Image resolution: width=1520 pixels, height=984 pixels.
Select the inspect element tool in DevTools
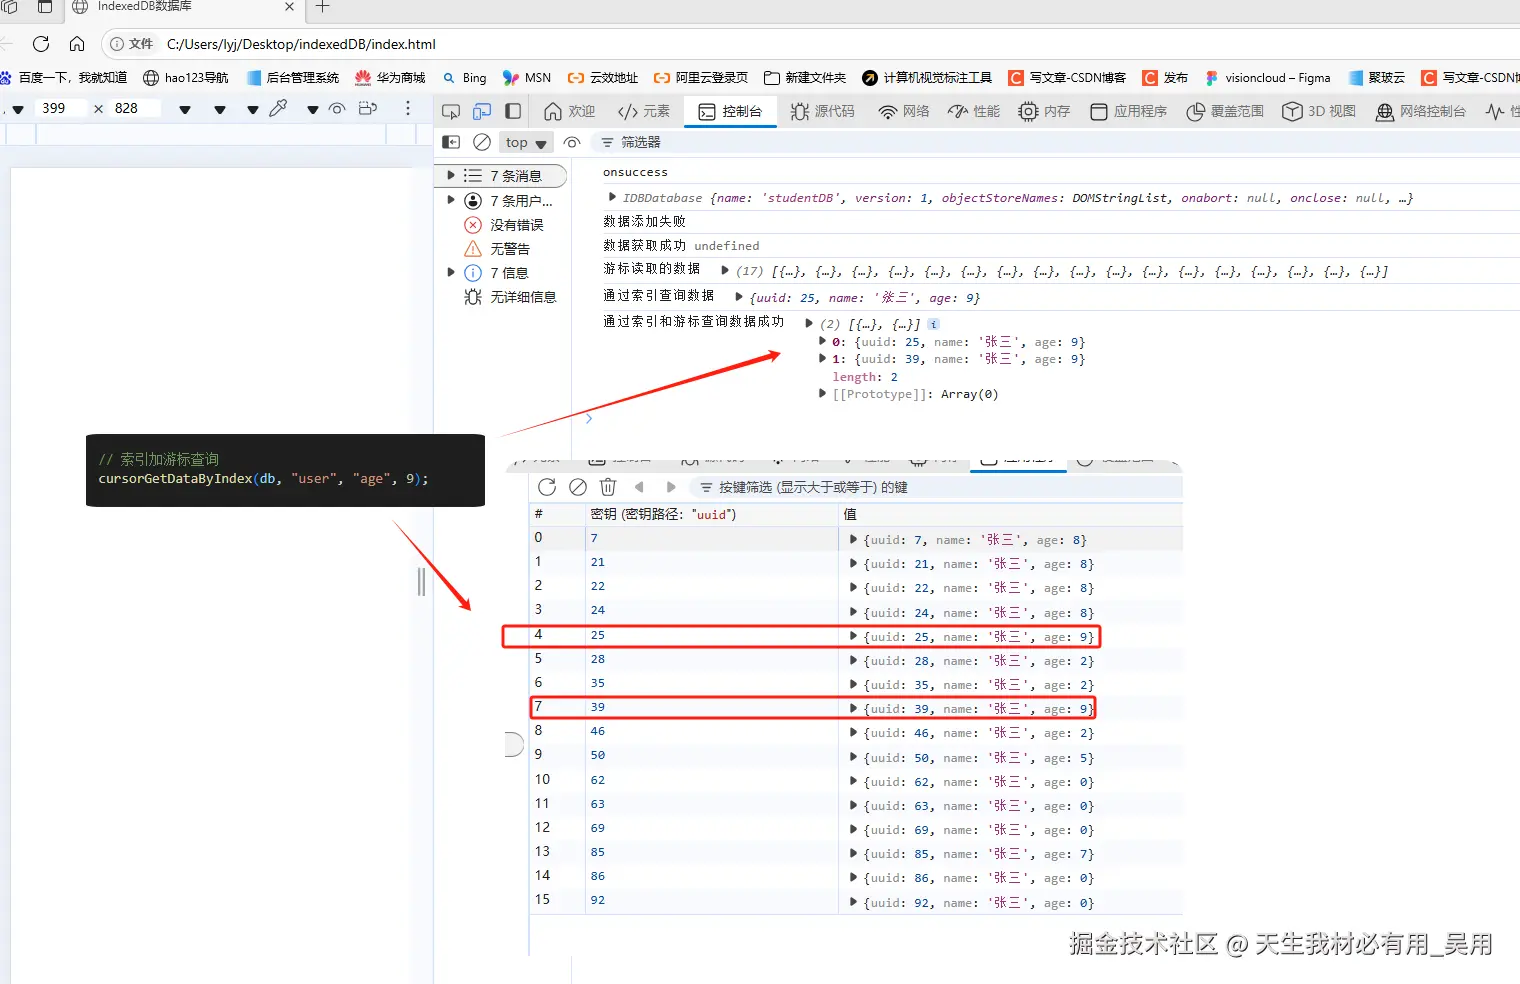click(x=450, y=111)
